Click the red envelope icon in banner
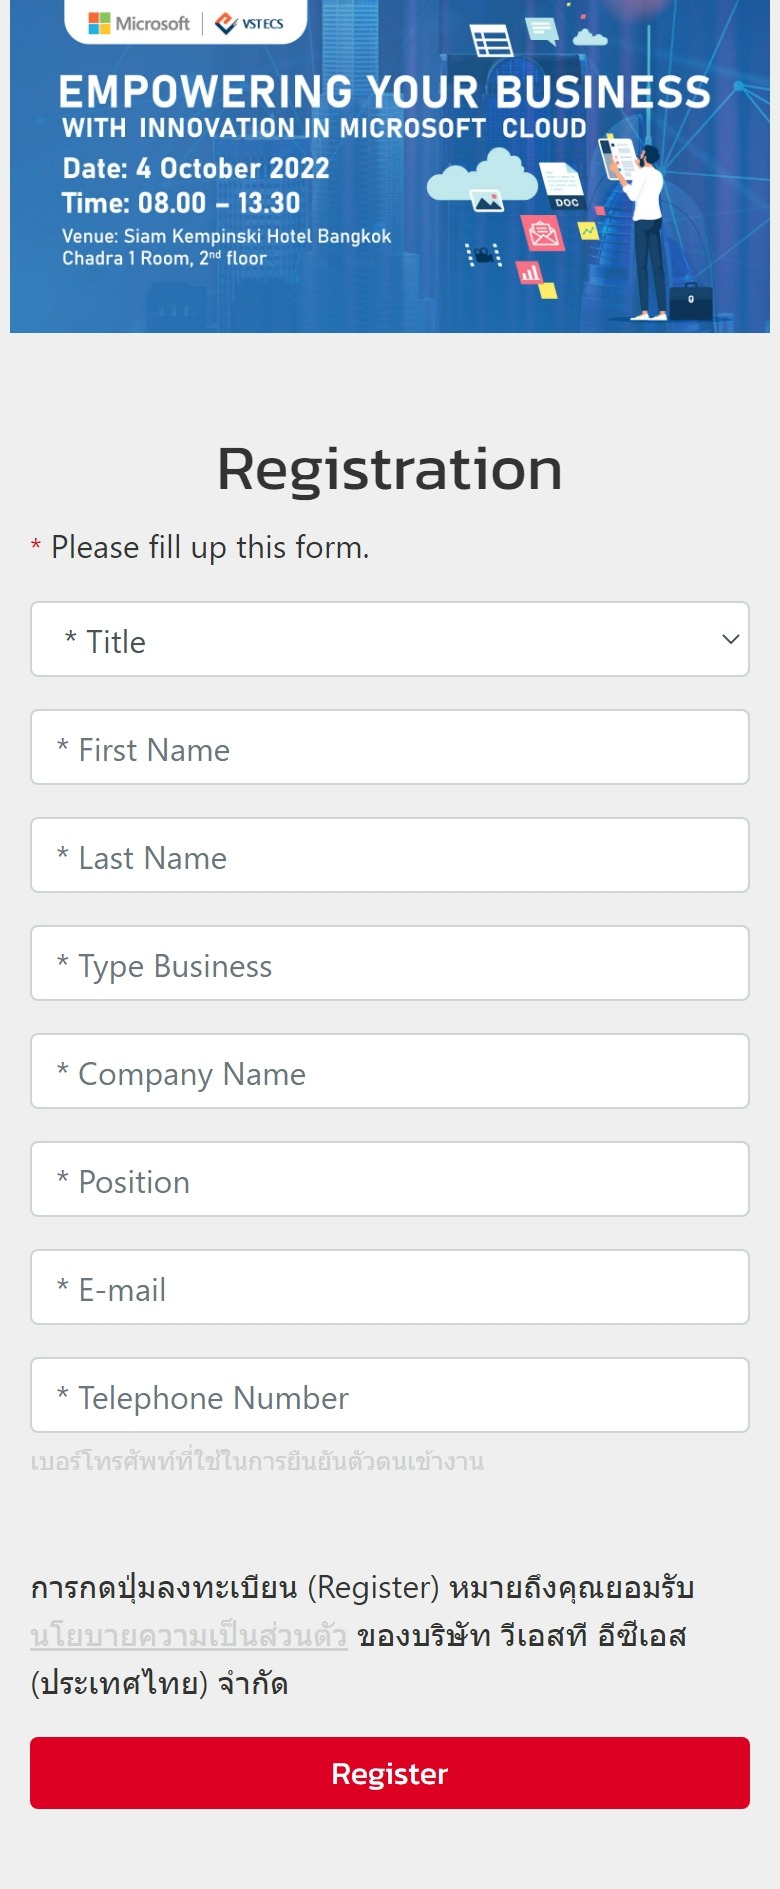The image size is (780, 1889). point(543,234)
